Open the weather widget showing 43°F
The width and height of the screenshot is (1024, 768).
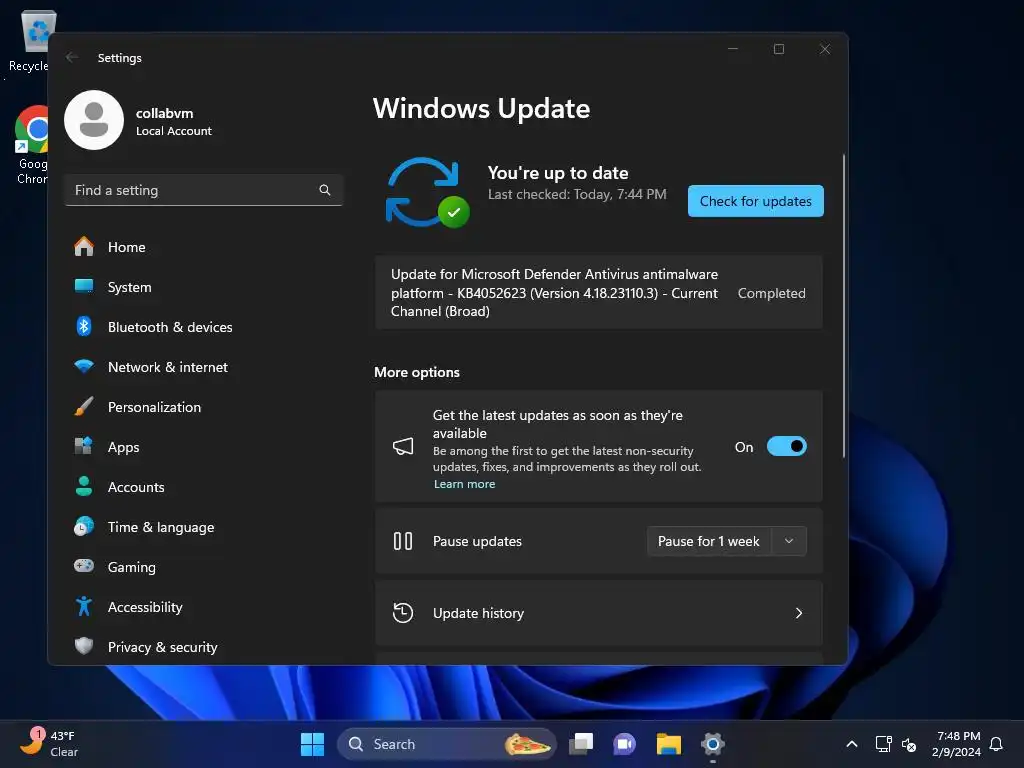pyautogui.click(x=49, y=744)
